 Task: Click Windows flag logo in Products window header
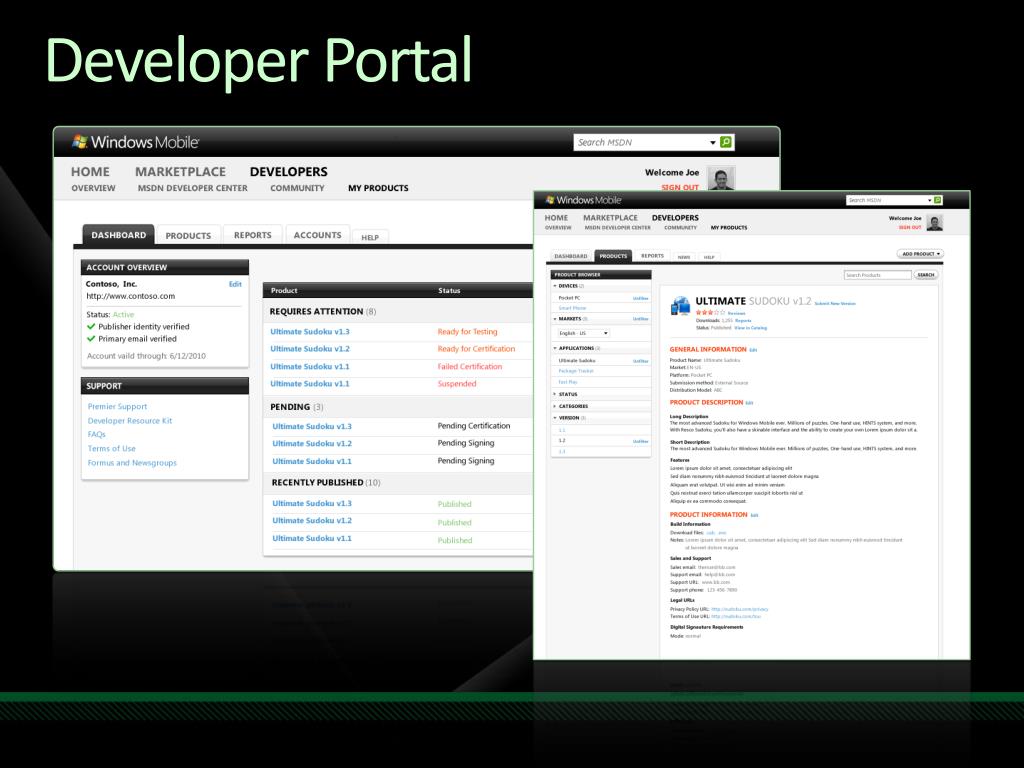(550, 200)
